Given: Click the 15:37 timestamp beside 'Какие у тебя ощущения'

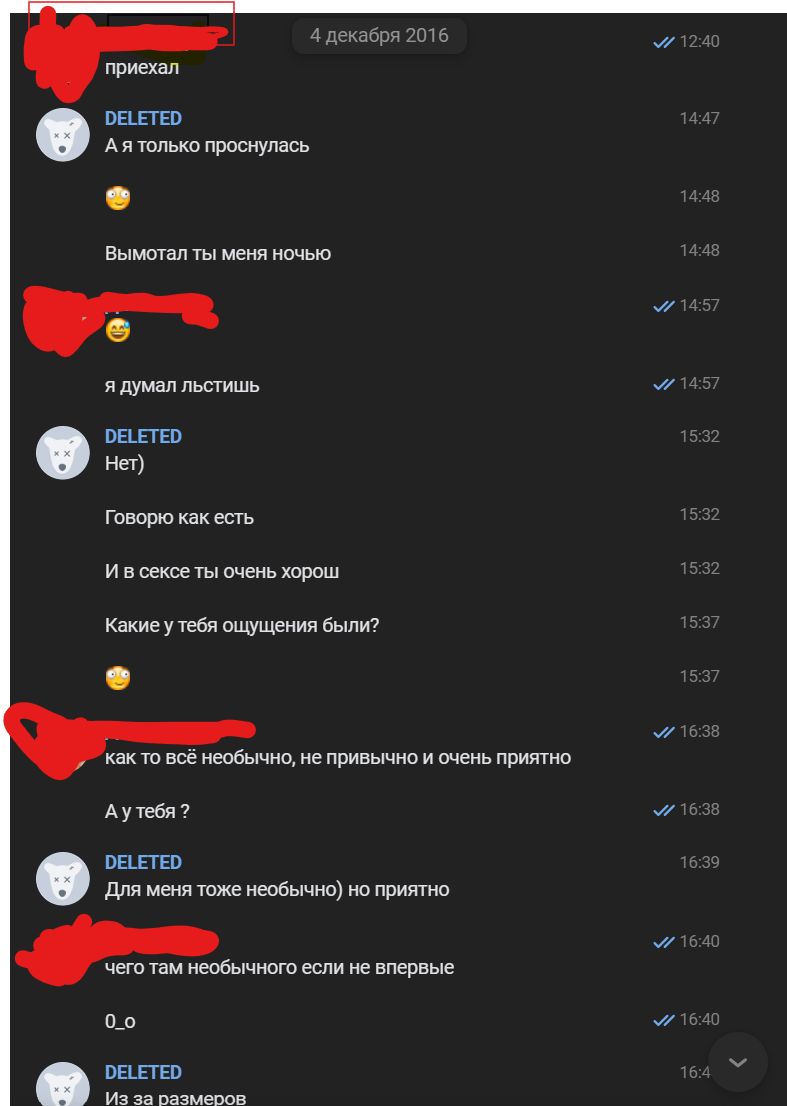Looking at the screenshot, I should (700, 622).
